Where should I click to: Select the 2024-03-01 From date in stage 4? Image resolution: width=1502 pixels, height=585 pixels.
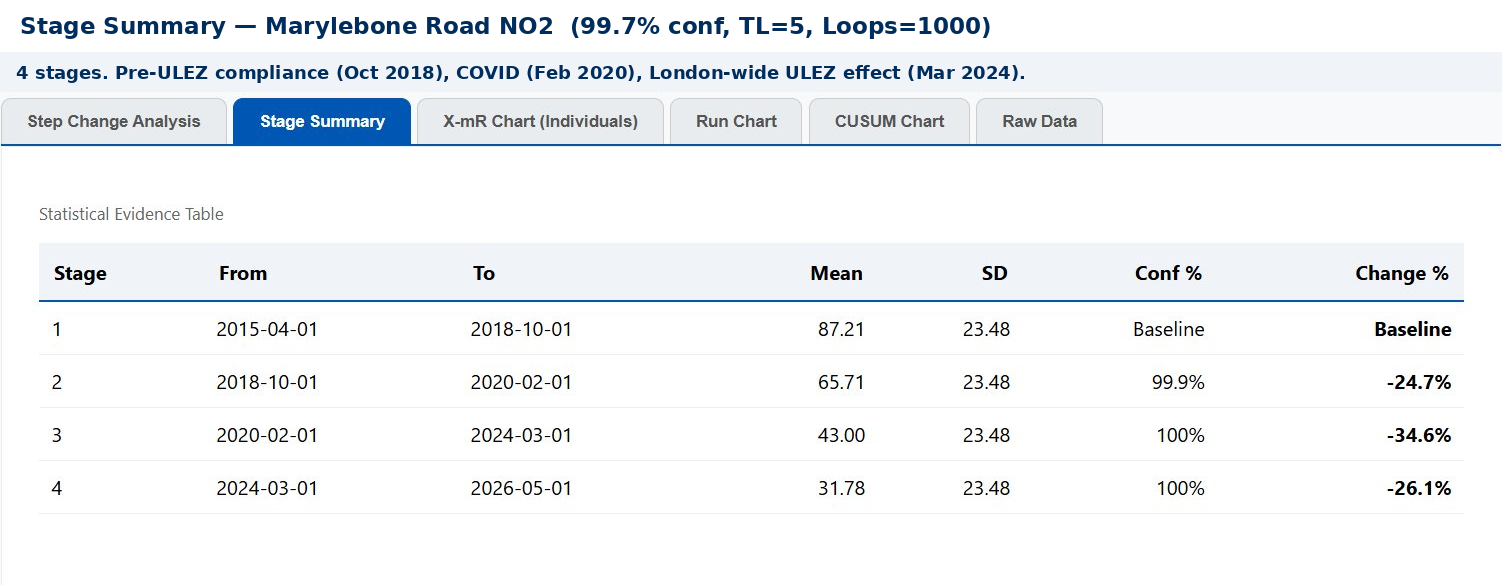pos(267,488)
